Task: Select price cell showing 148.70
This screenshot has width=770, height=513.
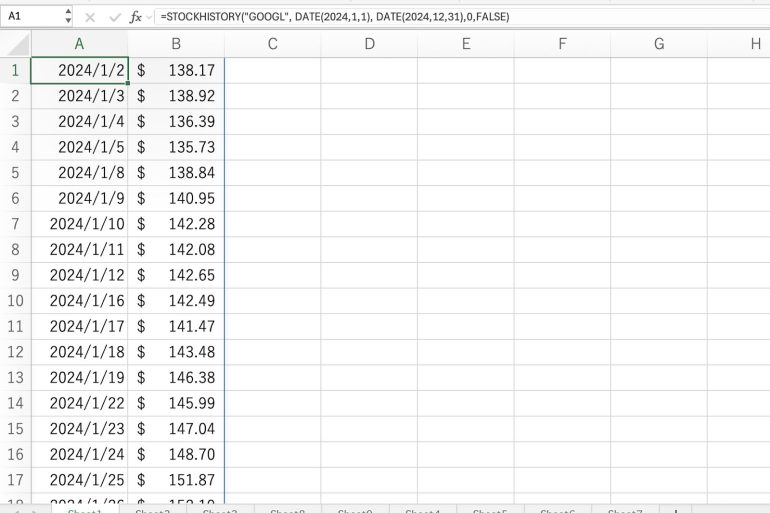Action: tap(176, 454)
